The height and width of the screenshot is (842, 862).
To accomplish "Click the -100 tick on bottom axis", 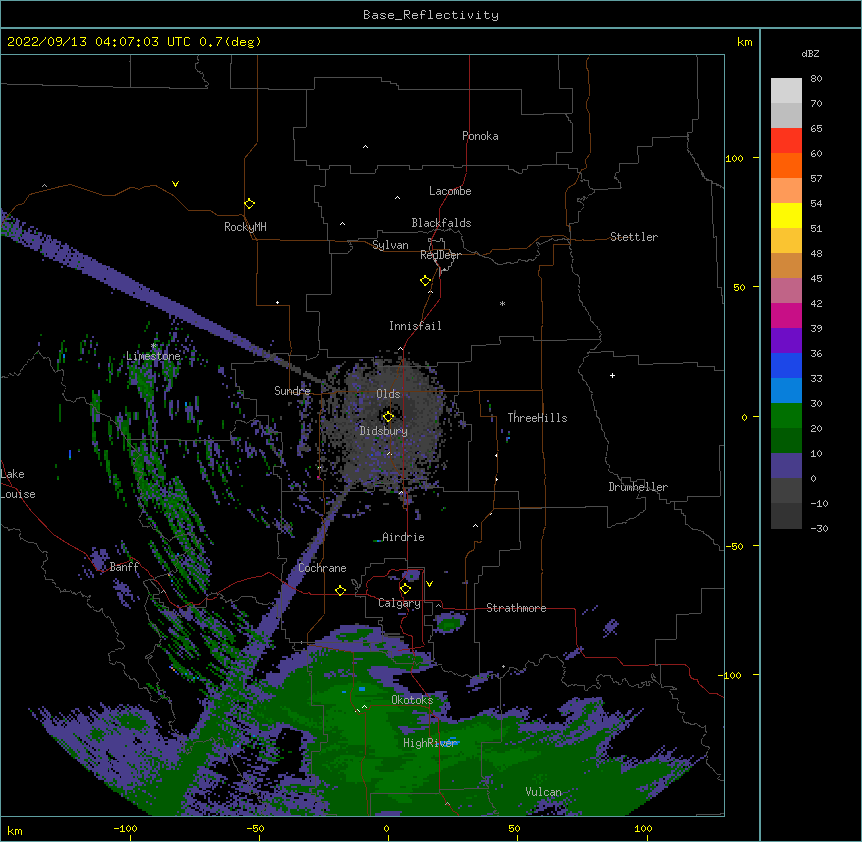I will pyautogui.click(x=125, y=829).
